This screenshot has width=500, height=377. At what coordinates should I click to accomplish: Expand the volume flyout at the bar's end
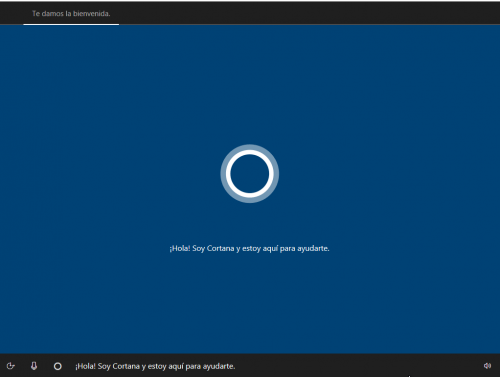[487, 366]
